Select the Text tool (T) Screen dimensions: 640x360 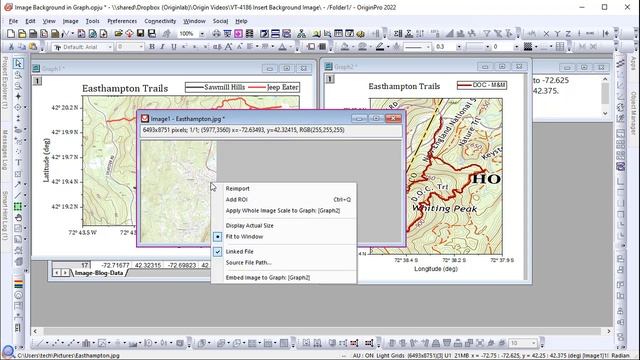(x=18, y=162)
